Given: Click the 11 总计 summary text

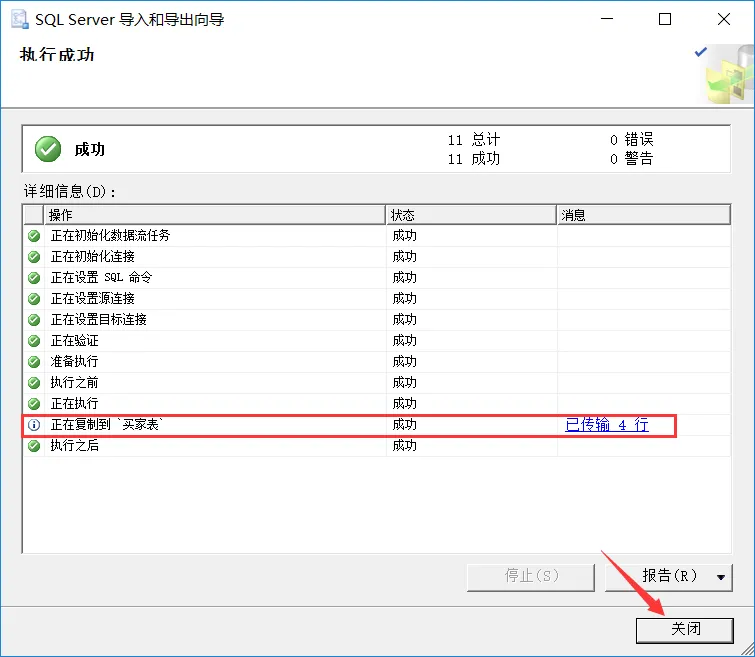Looking at the screenshot, I should pos(474,140).
